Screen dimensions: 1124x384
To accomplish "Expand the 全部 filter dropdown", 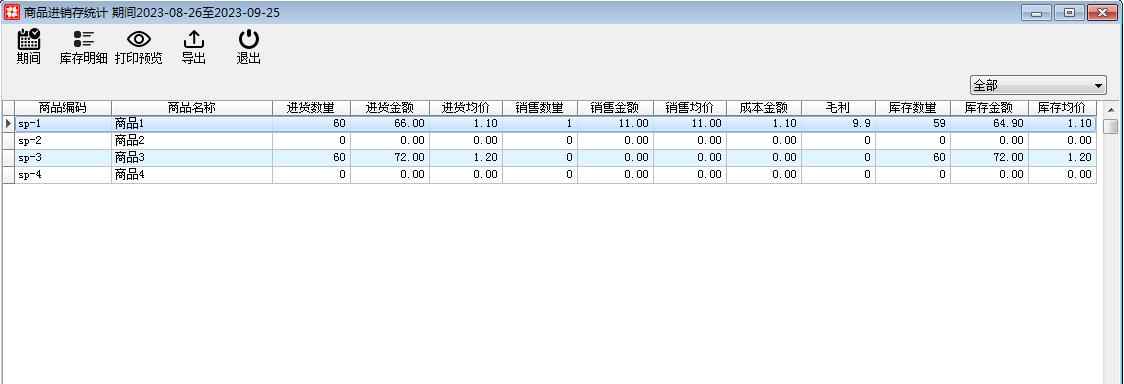I will tap(1038, 85).
